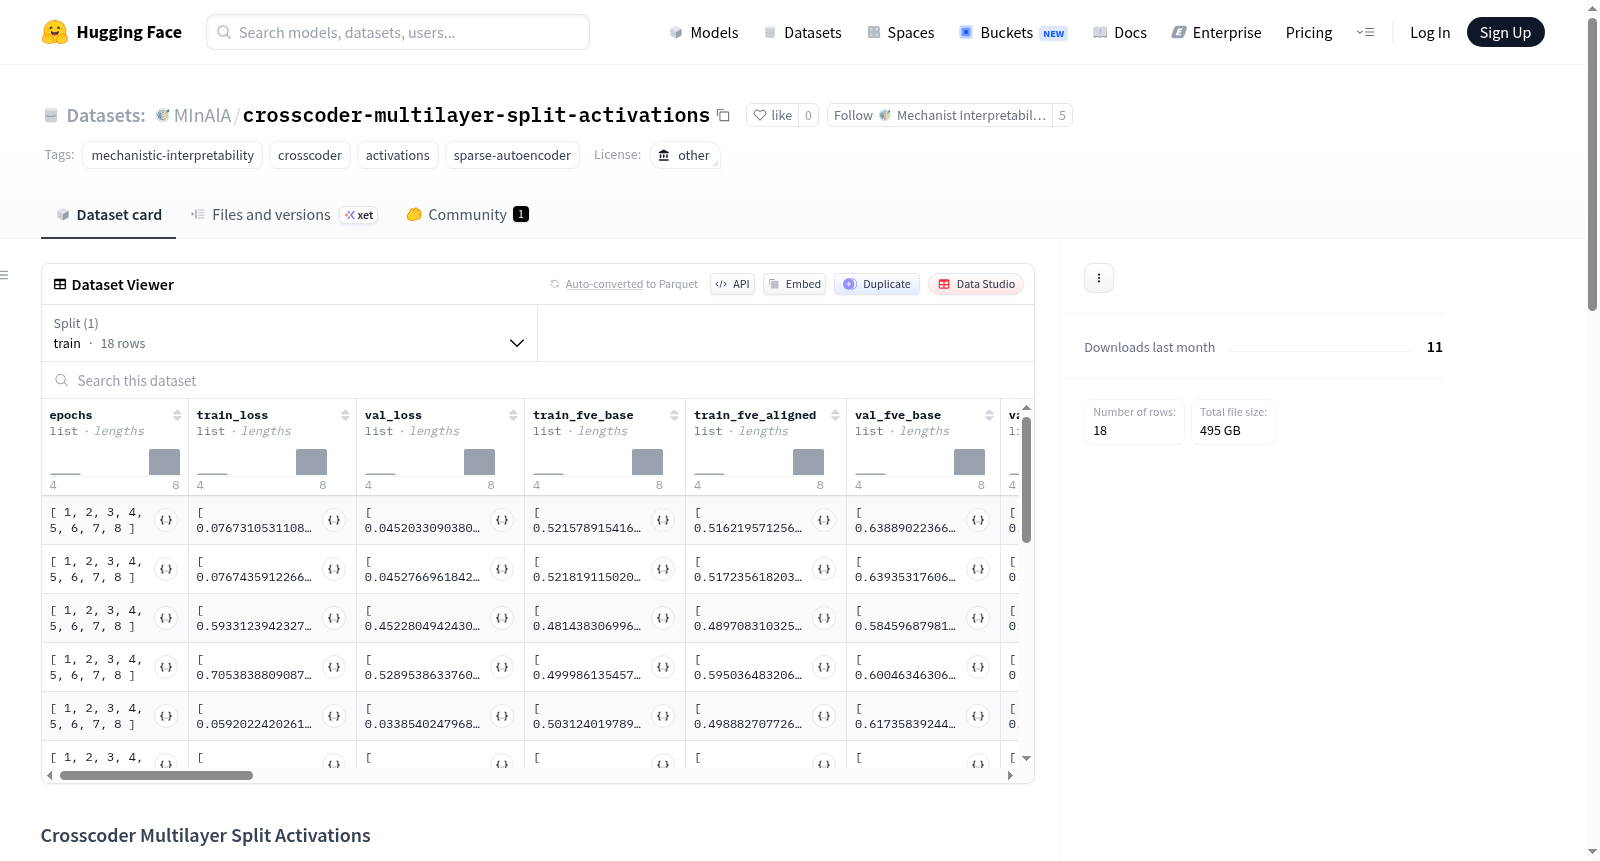Expand val_fve_base cell 0.63889022366
1600x861 pixels.
tap(978, 520)
